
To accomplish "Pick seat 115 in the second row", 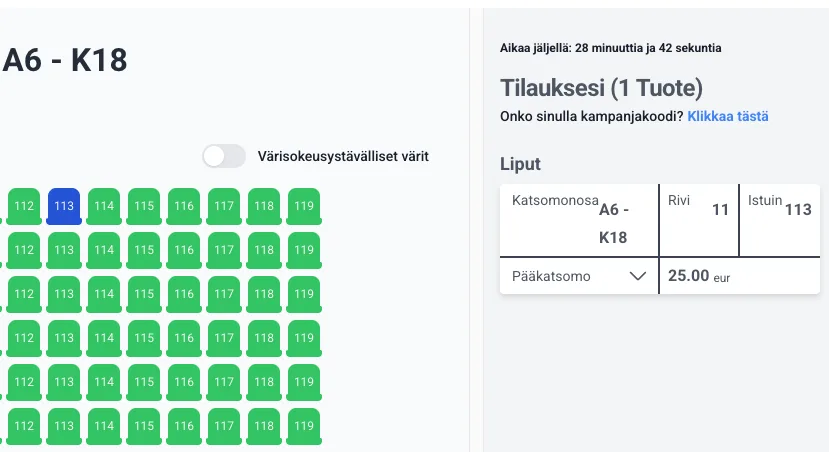I will (x=144, y=250).
